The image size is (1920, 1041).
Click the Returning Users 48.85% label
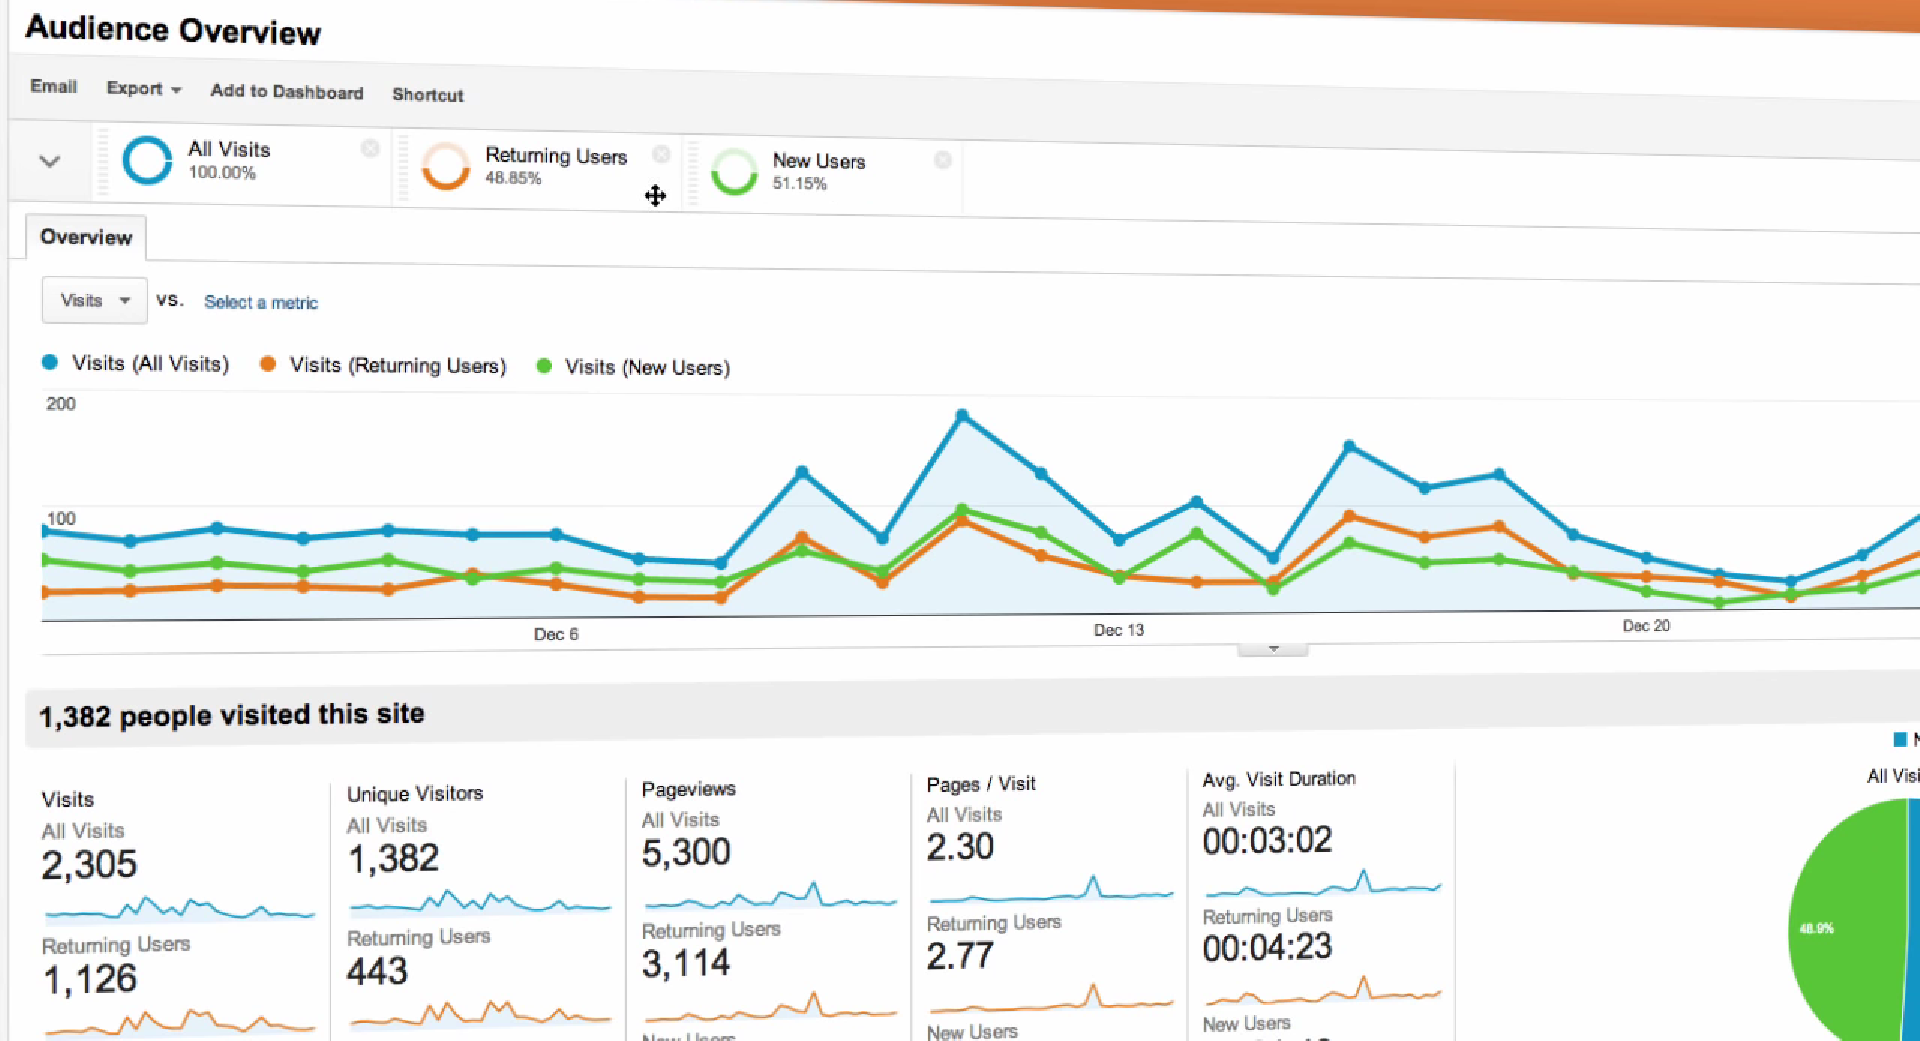(x=556, y=166)
